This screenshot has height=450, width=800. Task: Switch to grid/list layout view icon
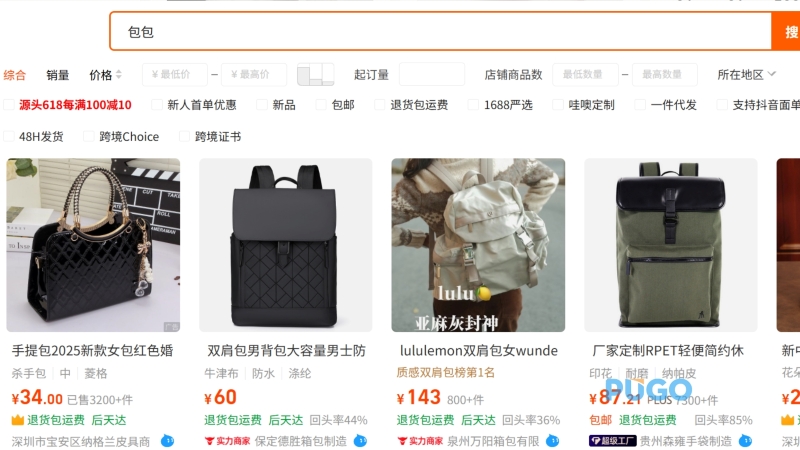coord(315,74)
